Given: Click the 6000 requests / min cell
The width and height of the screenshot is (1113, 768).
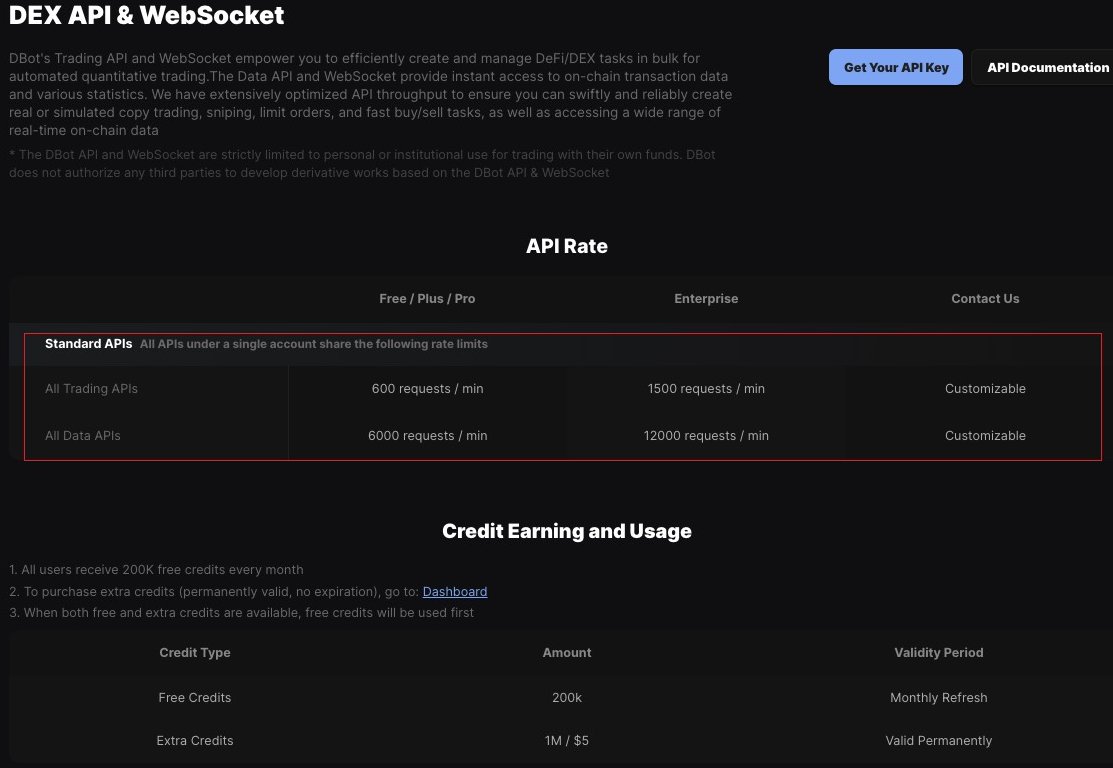Looking at the screenshot, I should pyautogui.click(x=427, y=435).
